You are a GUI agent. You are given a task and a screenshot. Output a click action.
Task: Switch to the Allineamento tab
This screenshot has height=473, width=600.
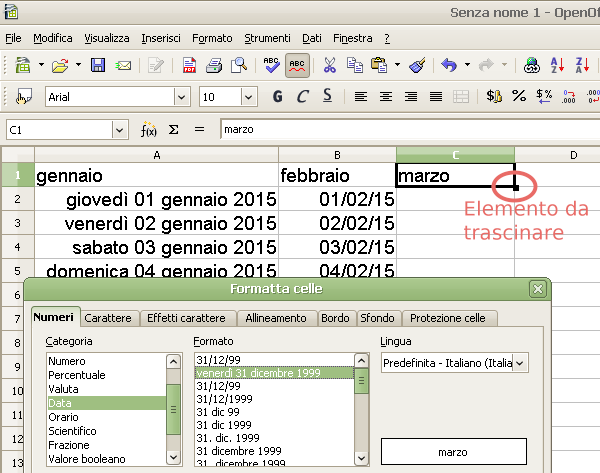click(276, 318)
